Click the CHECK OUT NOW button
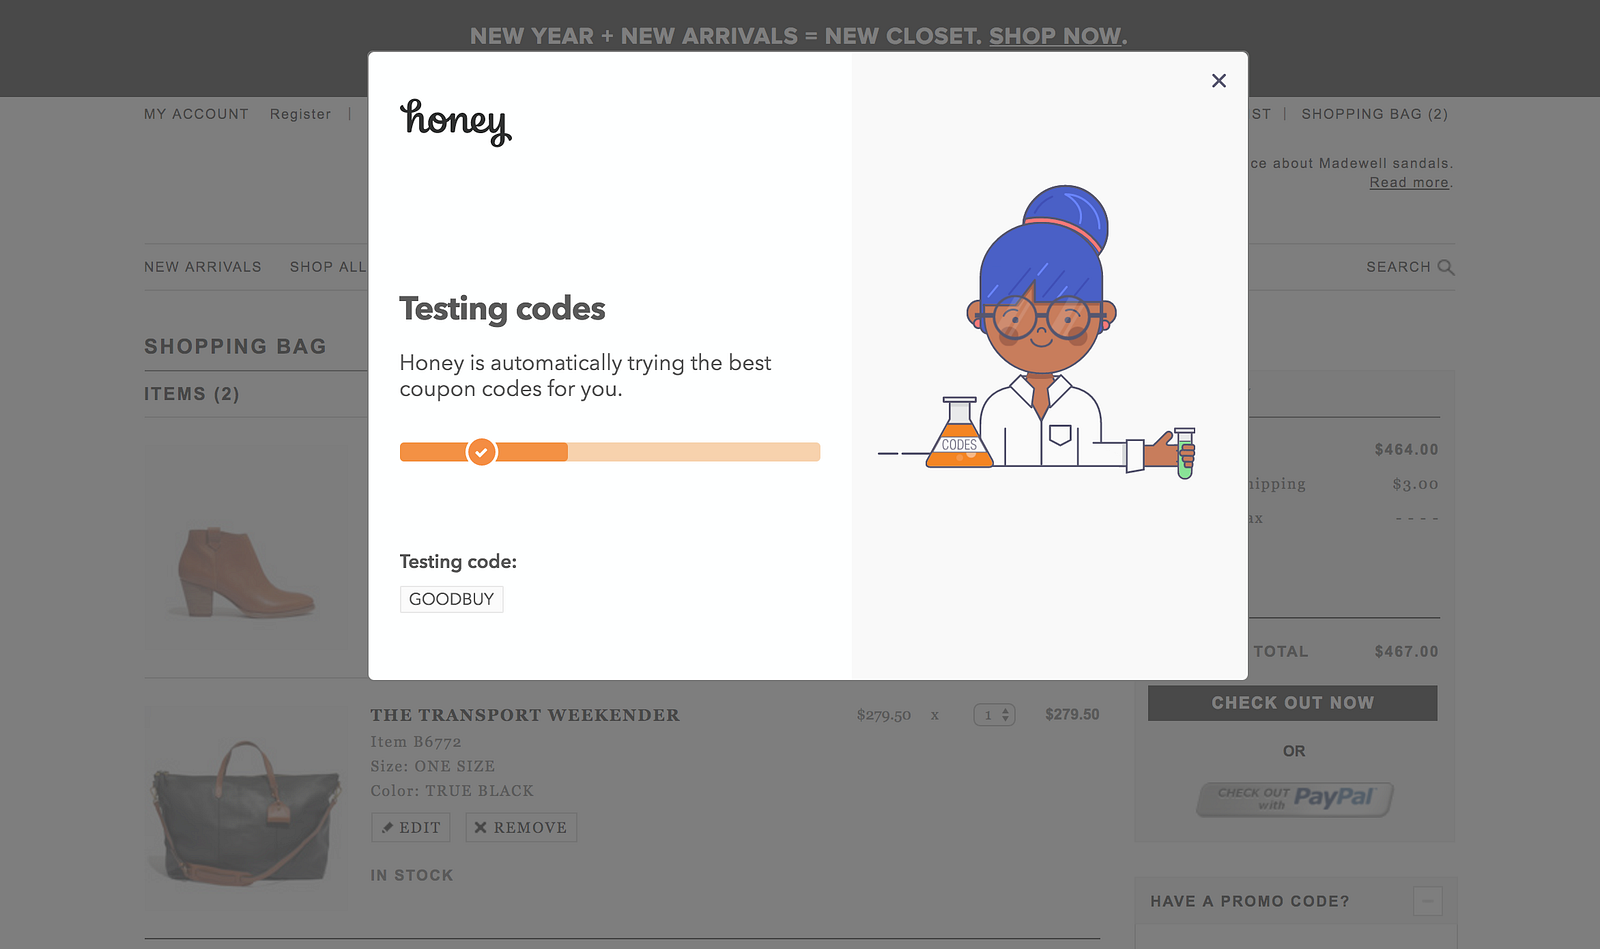 coord(1292,703)
